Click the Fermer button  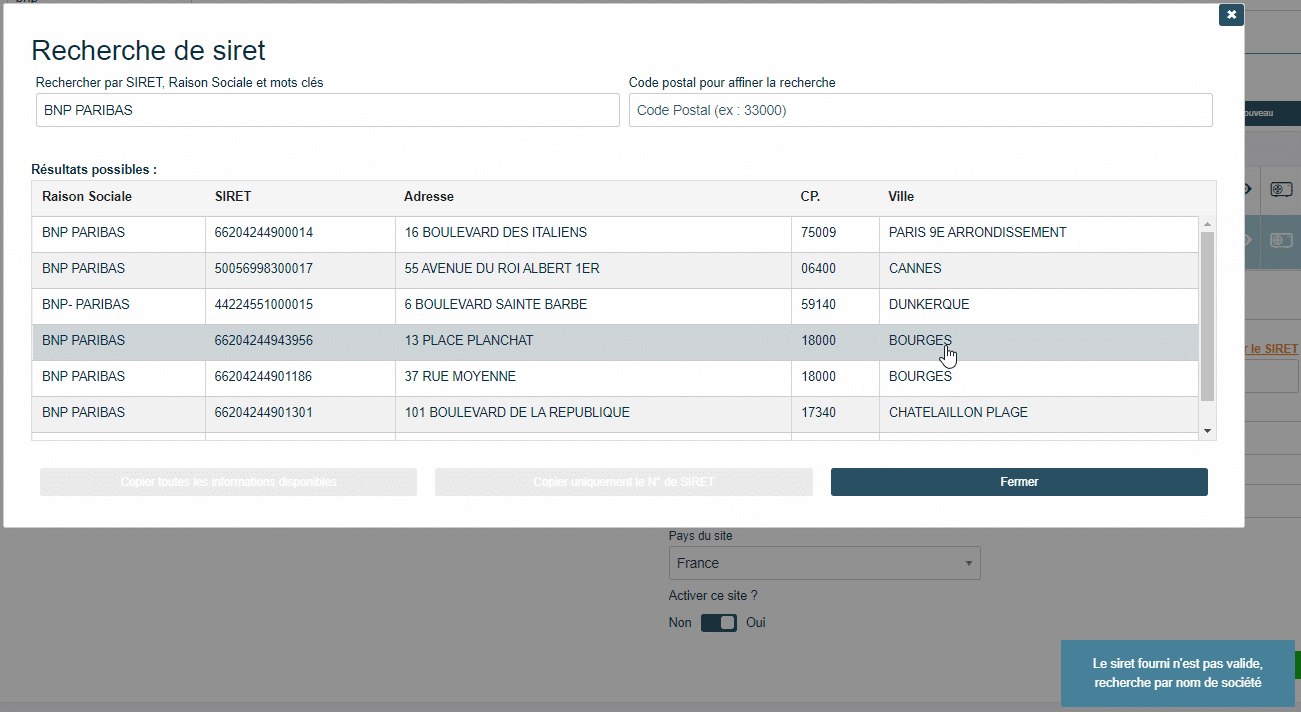(x=1019, y=482)
